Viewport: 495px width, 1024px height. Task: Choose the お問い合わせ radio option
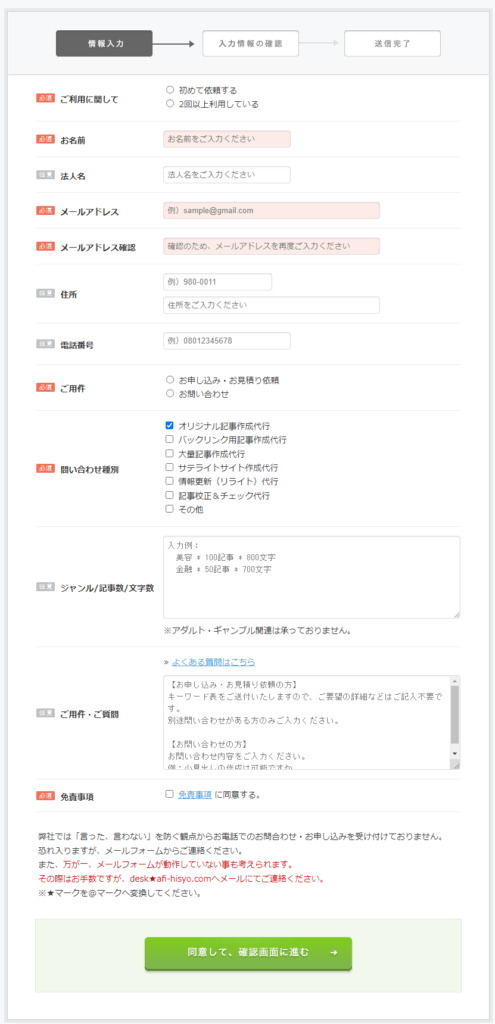[x=170, y=394]
